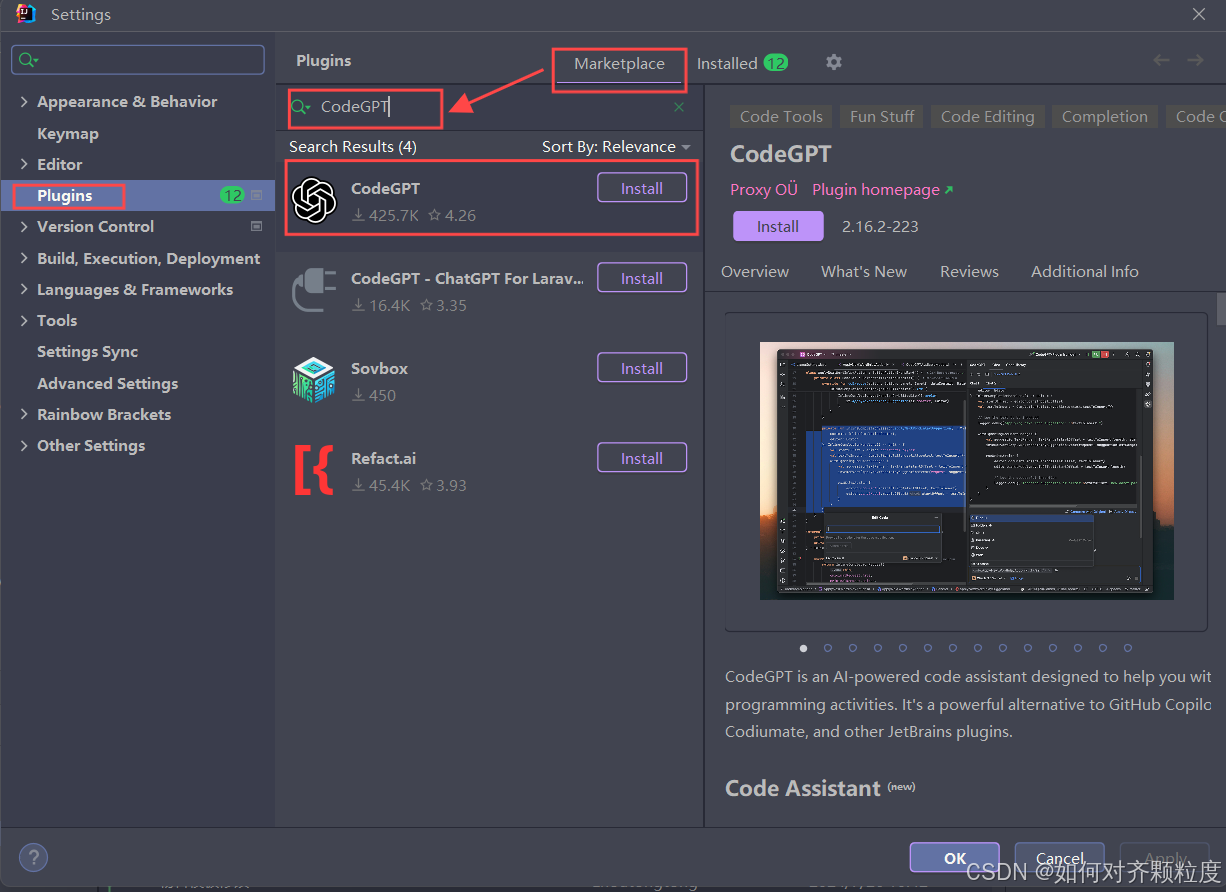Click the CodeGPT plugin search field
1226x892 pixels.
coord(490,107)
